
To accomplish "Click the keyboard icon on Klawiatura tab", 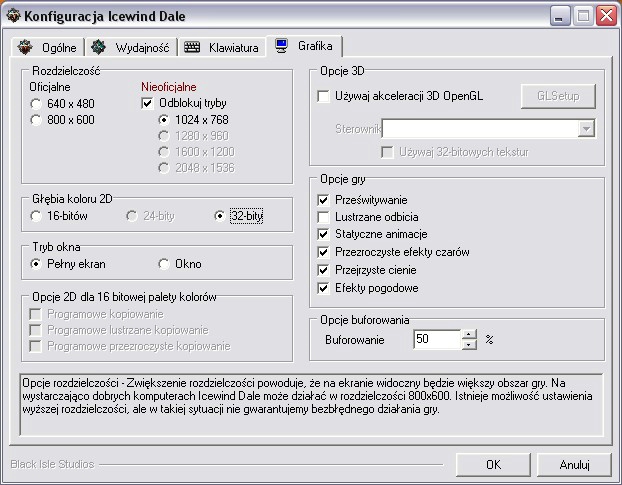I will click(192, 47).
